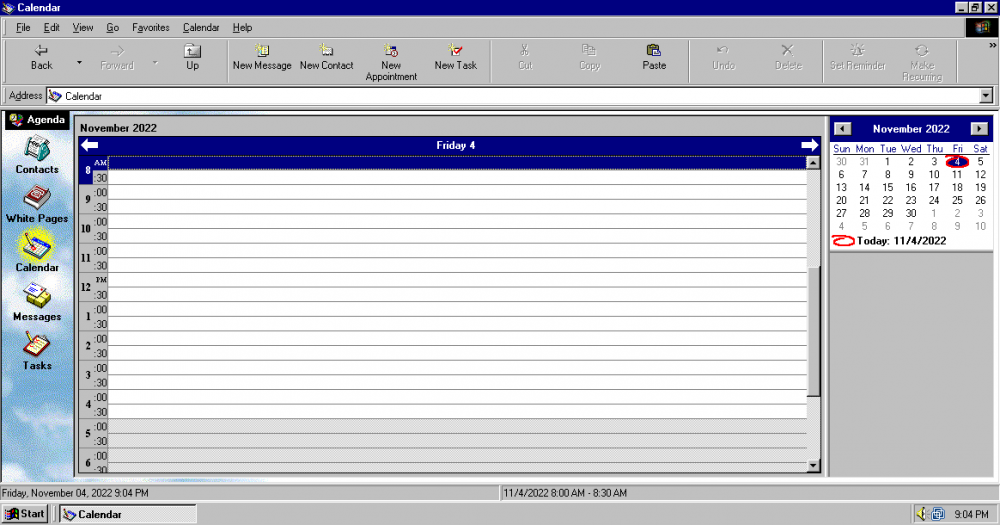Click the Cut toolbar icon

click(525, 57)
